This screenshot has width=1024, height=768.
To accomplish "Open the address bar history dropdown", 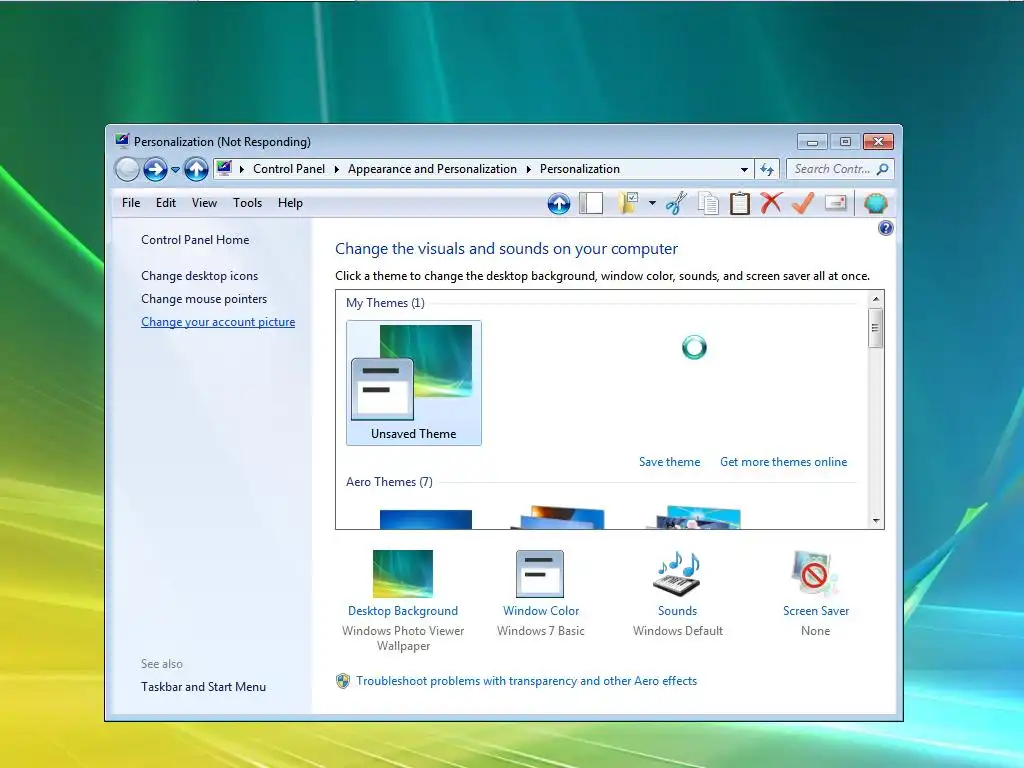I will point(744,169).
